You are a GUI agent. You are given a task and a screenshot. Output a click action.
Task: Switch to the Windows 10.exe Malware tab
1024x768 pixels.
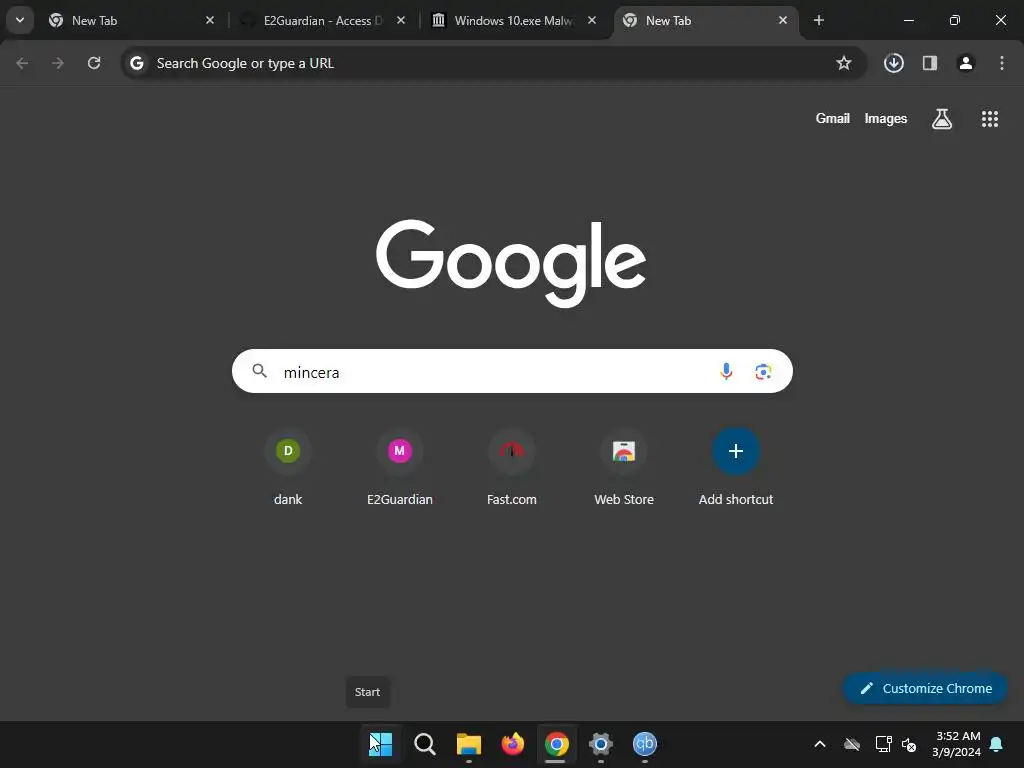pyautogui.click(x=513, y=20)
